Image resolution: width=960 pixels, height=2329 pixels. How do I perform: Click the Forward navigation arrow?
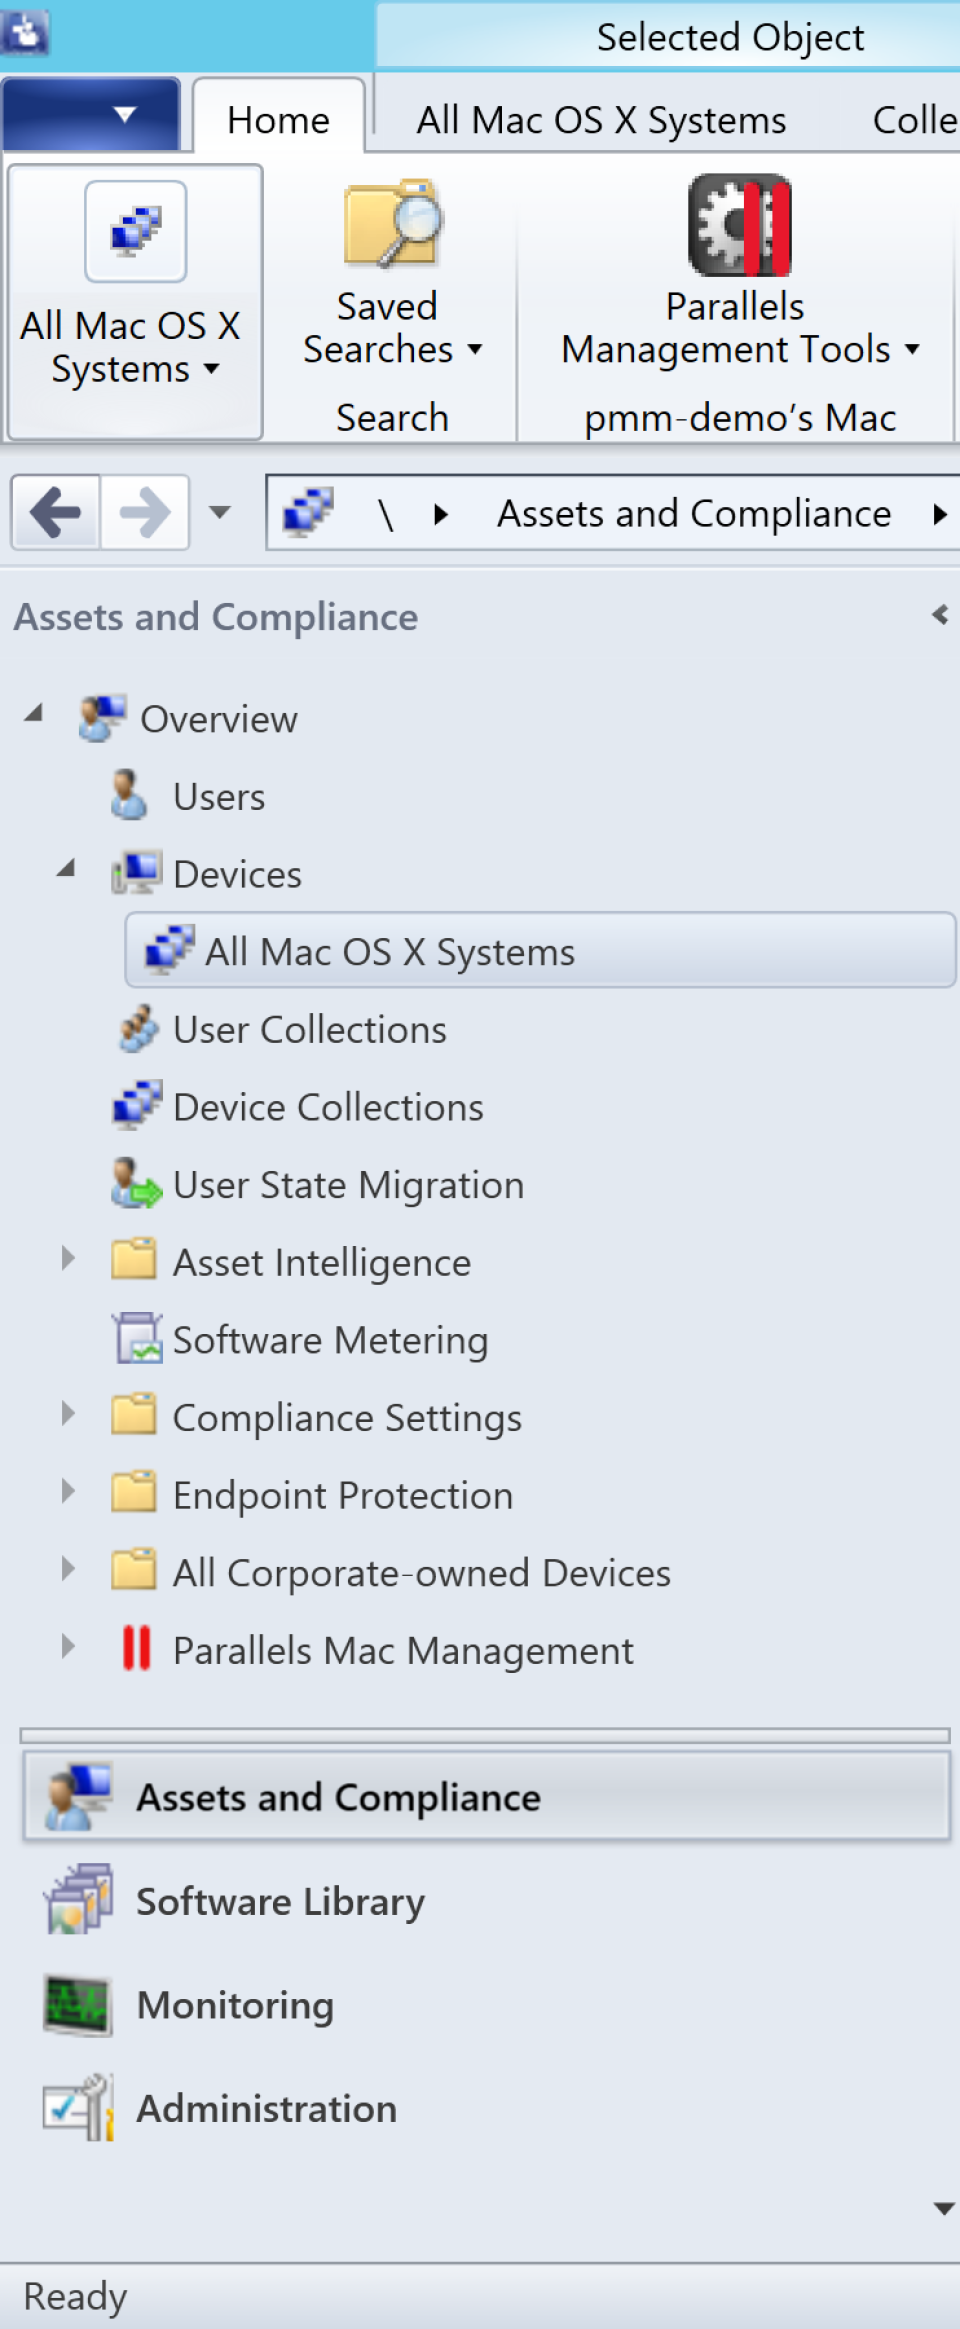[x=144, y=512]
